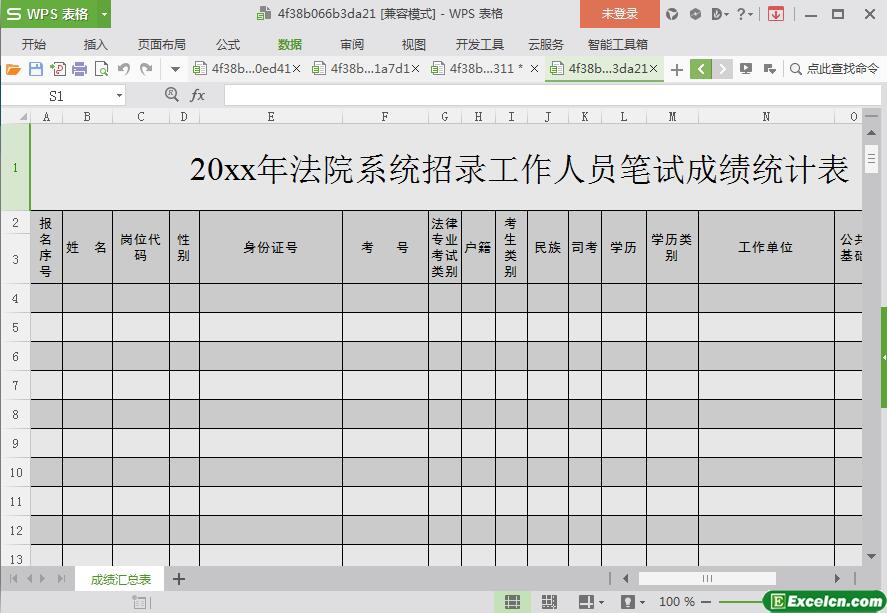
Task: Expand the quick access toolbar dropdown arrow
Action: click(x=175, y=69)
